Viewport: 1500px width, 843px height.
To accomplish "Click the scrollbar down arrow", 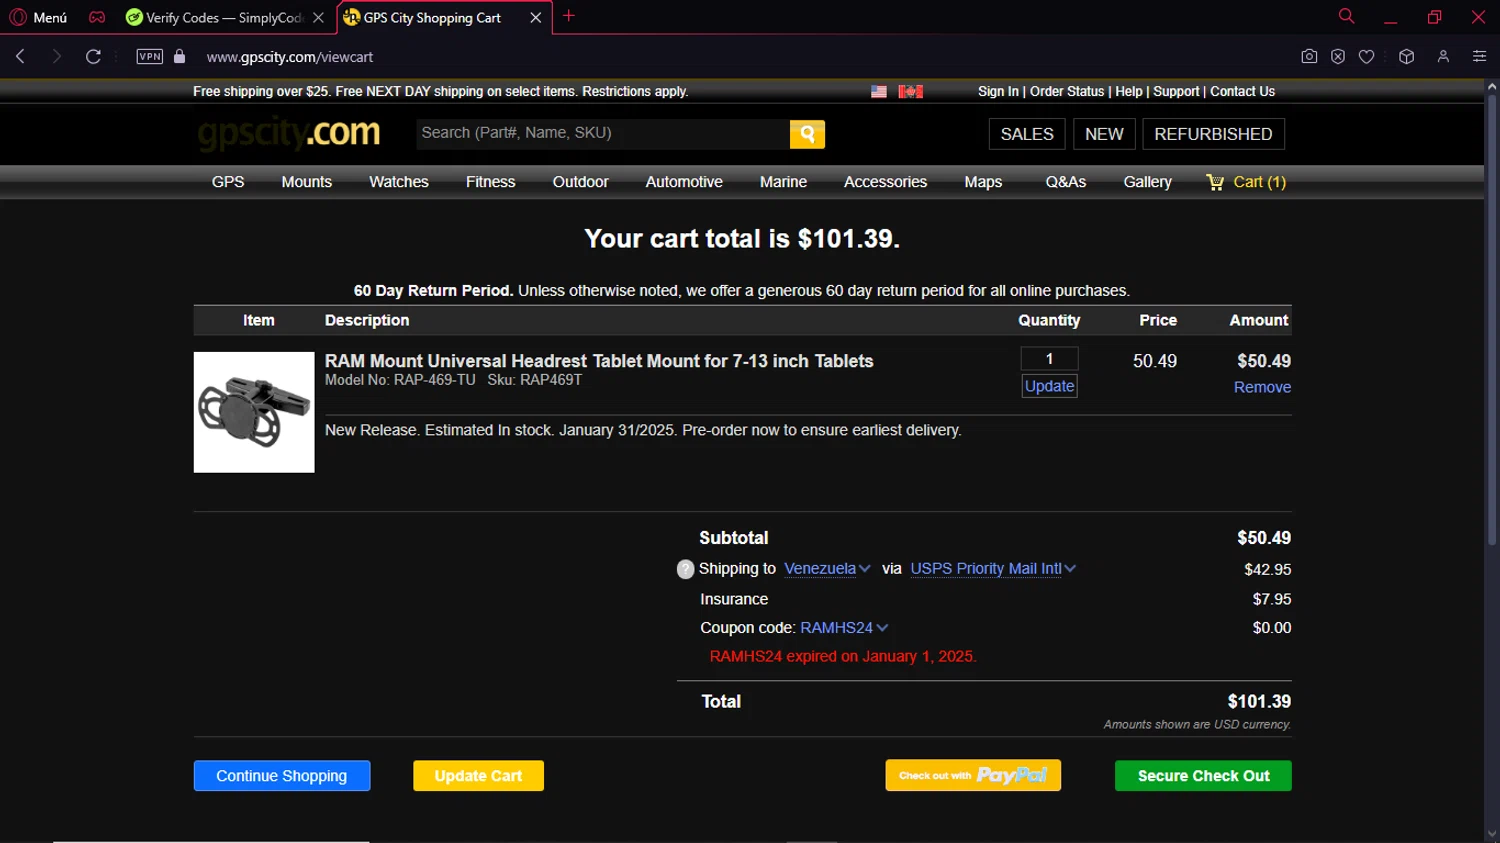I will pyautogui.click(x=1491, y=834).
